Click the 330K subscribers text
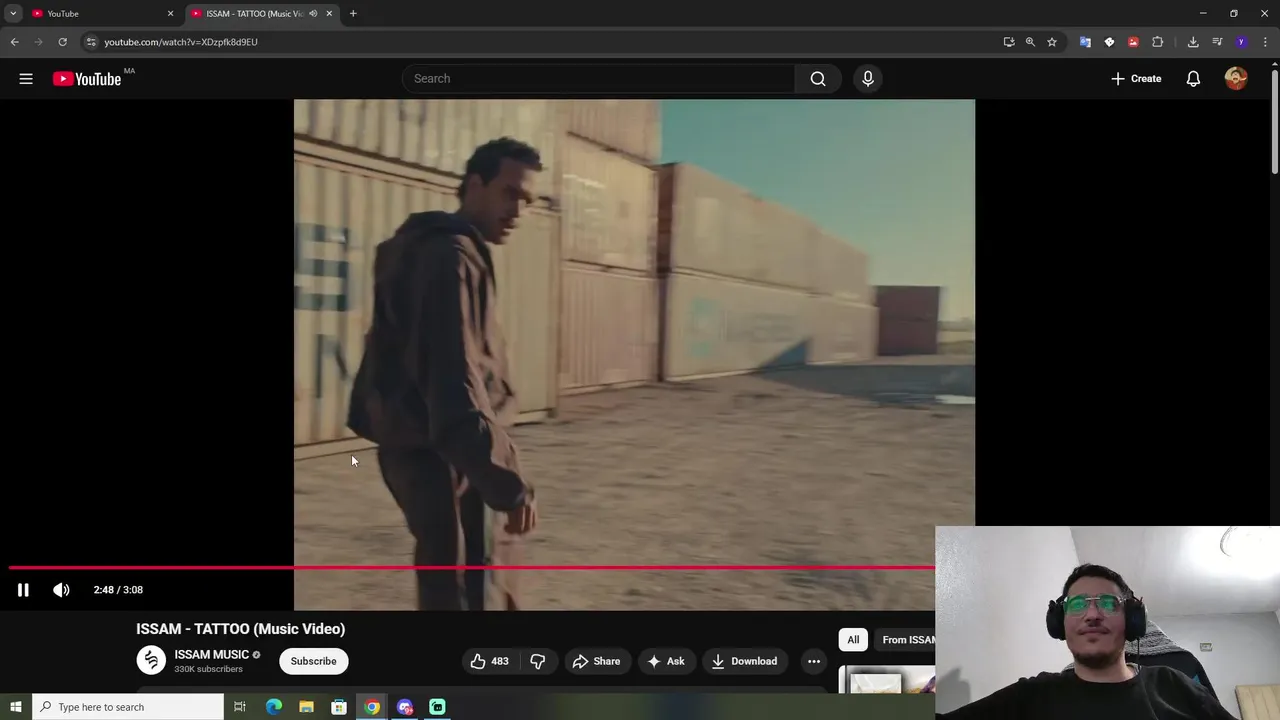Viewport: 1280px width, 720px height. [208, 669]
